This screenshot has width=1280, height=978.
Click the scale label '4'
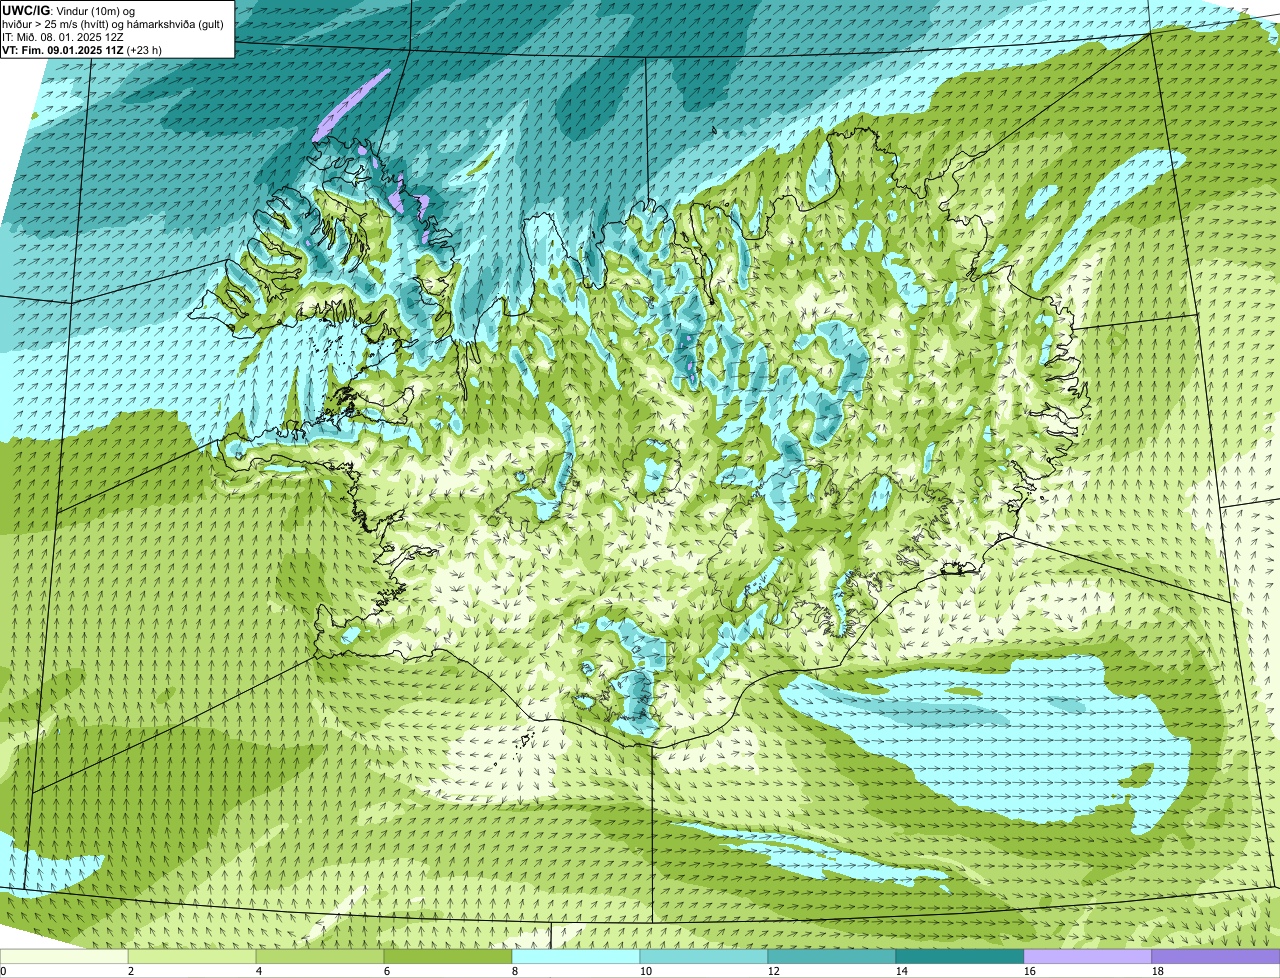coord(259,971)
